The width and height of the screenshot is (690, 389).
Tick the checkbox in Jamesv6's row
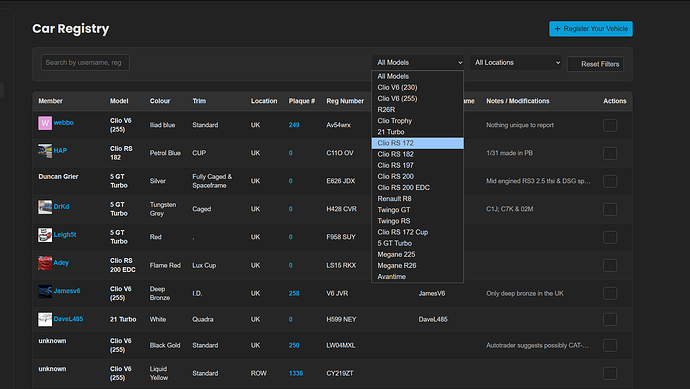pos(610,294)
